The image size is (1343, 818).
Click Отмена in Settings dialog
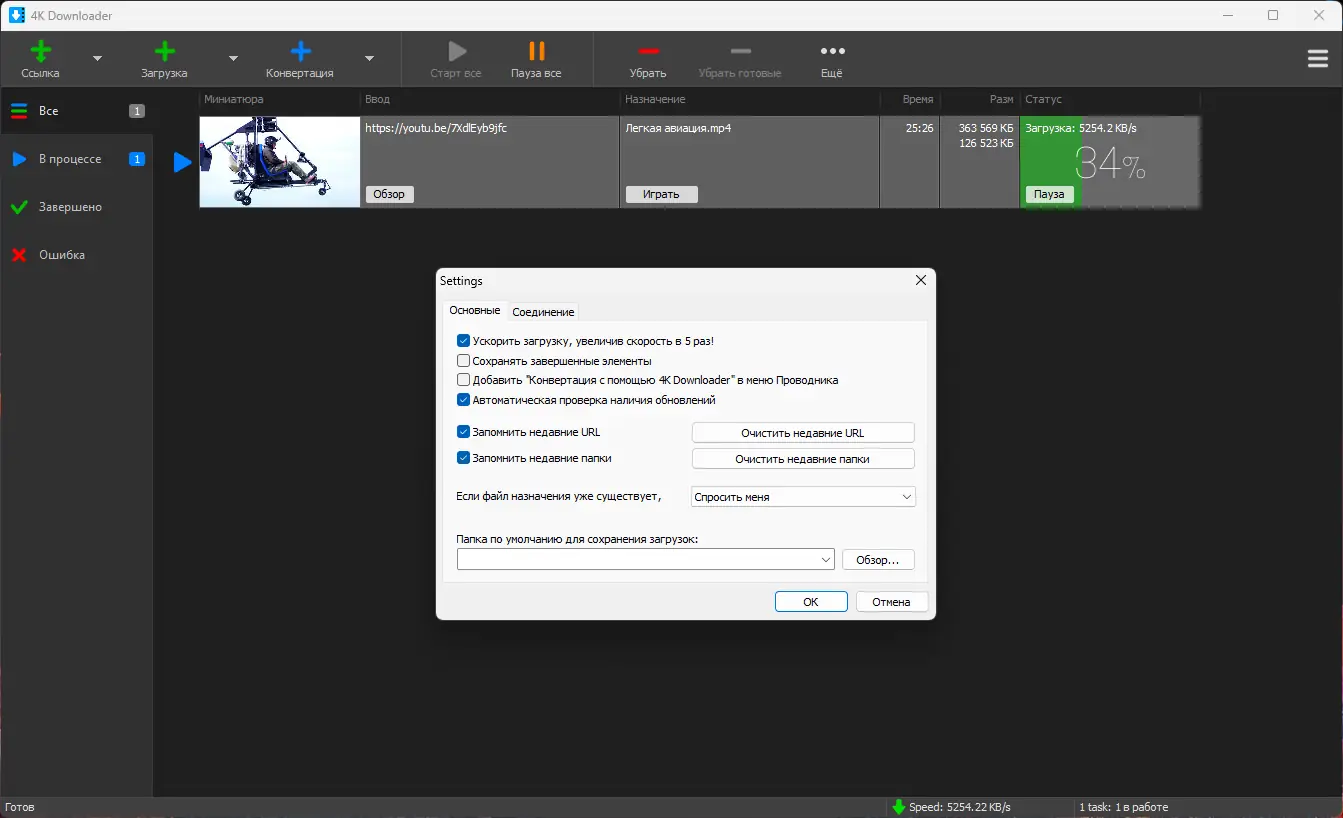point(891,602)
